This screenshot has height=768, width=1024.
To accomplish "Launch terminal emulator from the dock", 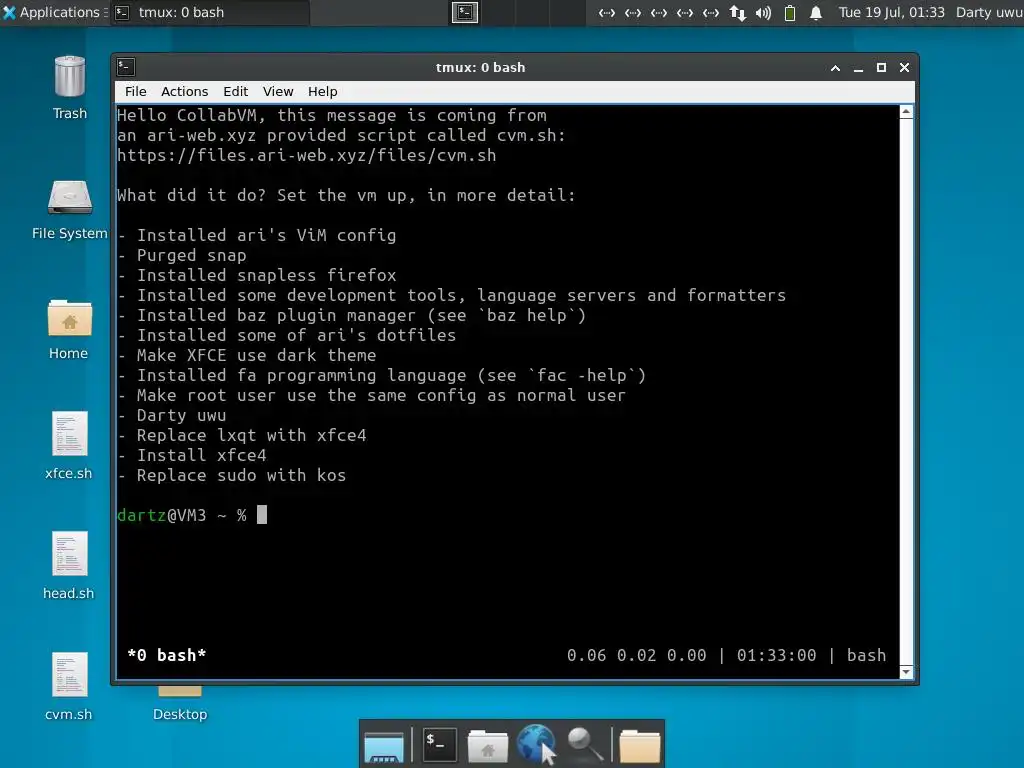I will (439, 744).
